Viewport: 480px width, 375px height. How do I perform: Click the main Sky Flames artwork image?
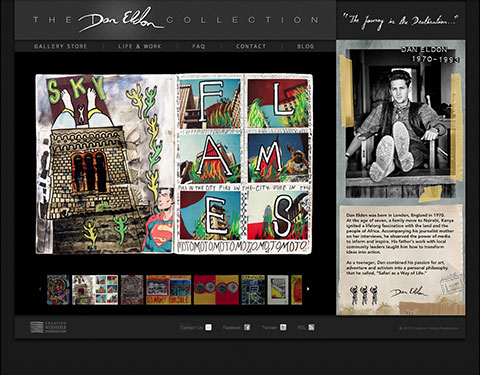tap(174, 164)
